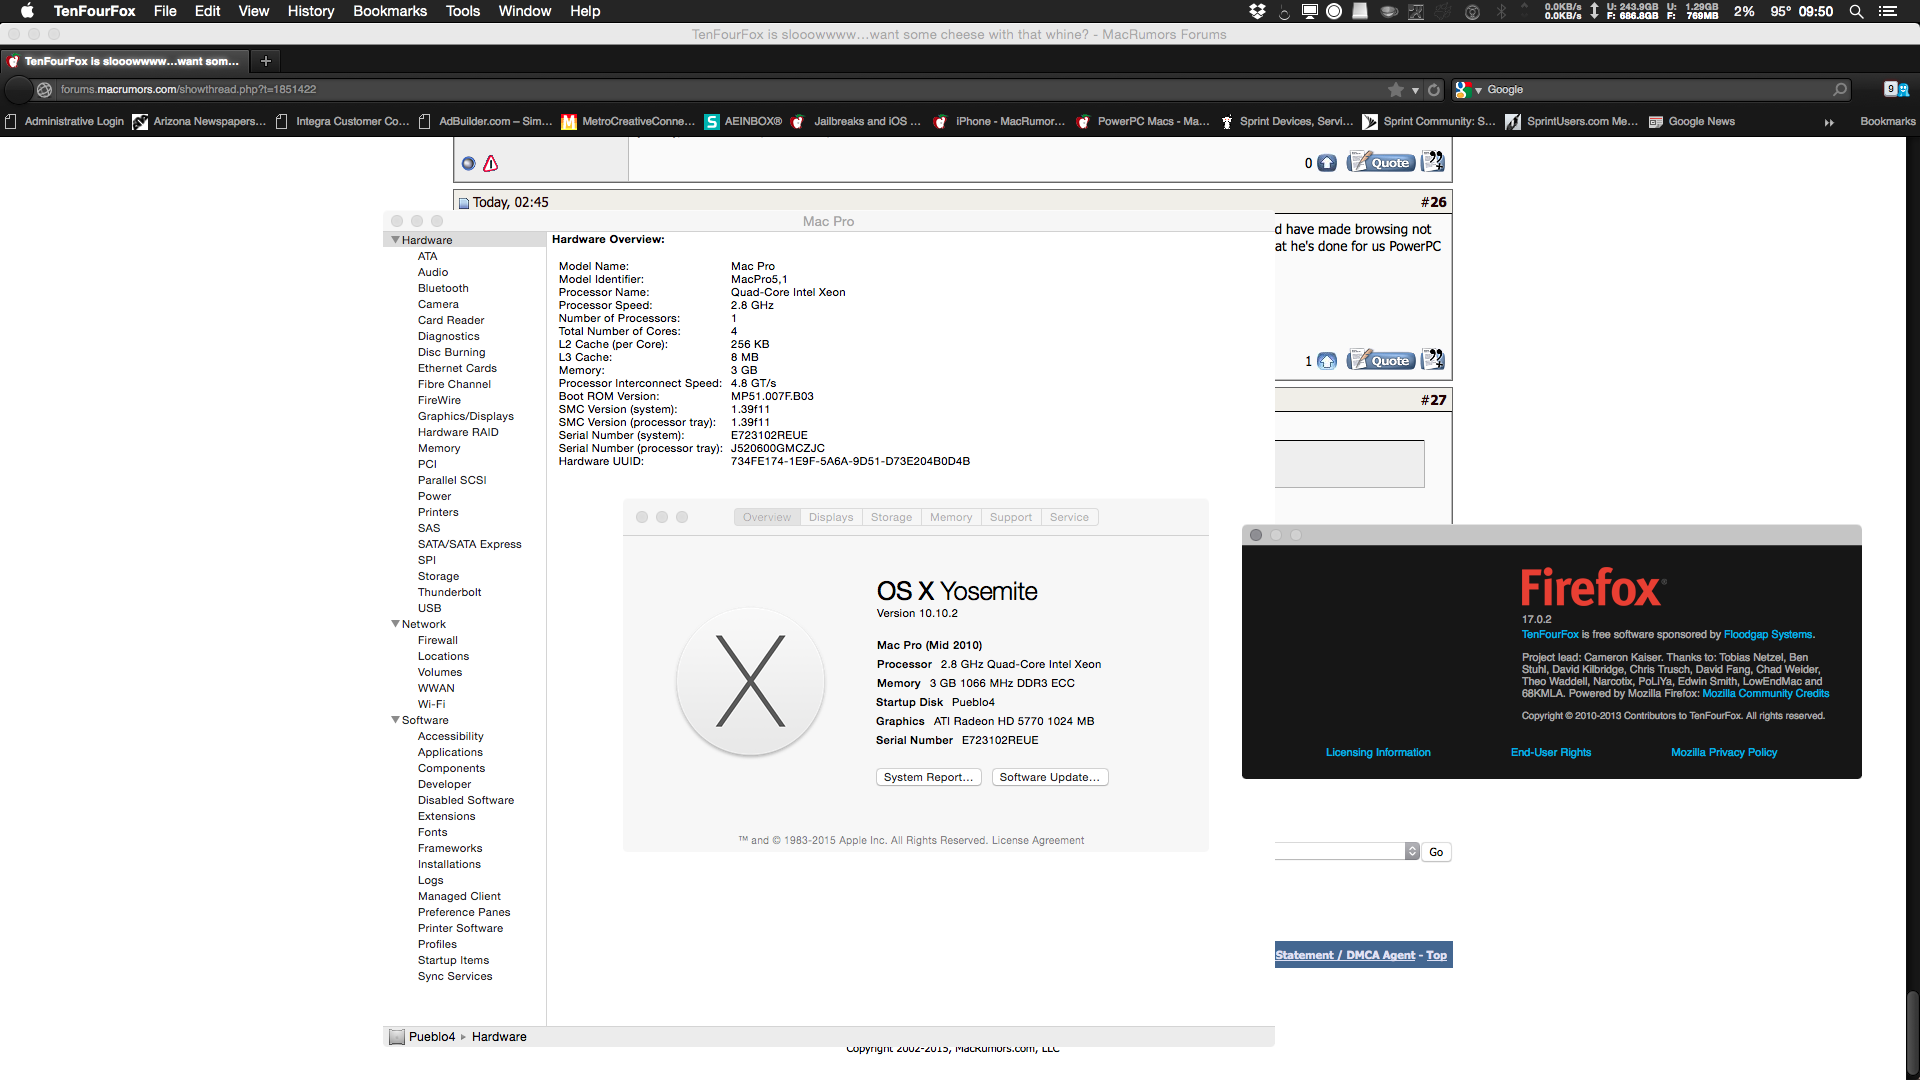The image size is (1920, 1080).
Task: Open the Dropbox menu bar icon
Action: [1257, 11]
